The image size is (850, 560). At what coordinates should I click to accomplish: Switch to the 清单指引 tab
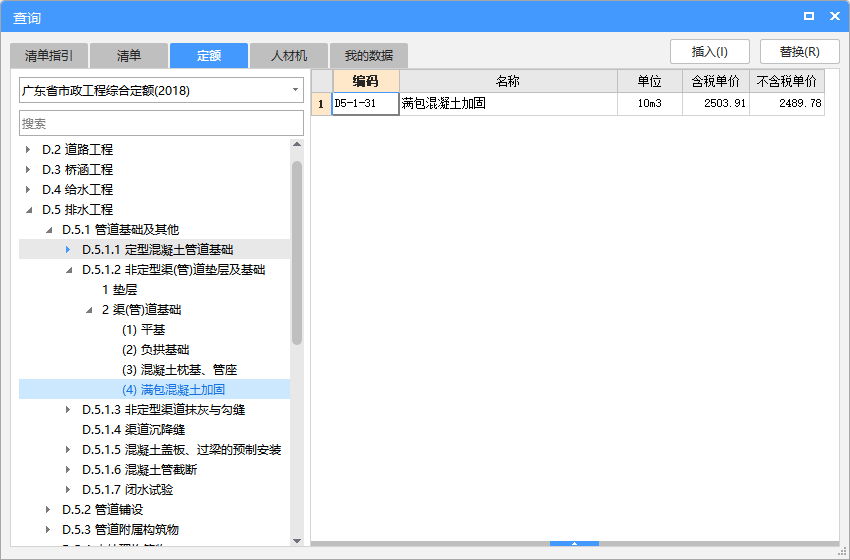coord(49,55)
